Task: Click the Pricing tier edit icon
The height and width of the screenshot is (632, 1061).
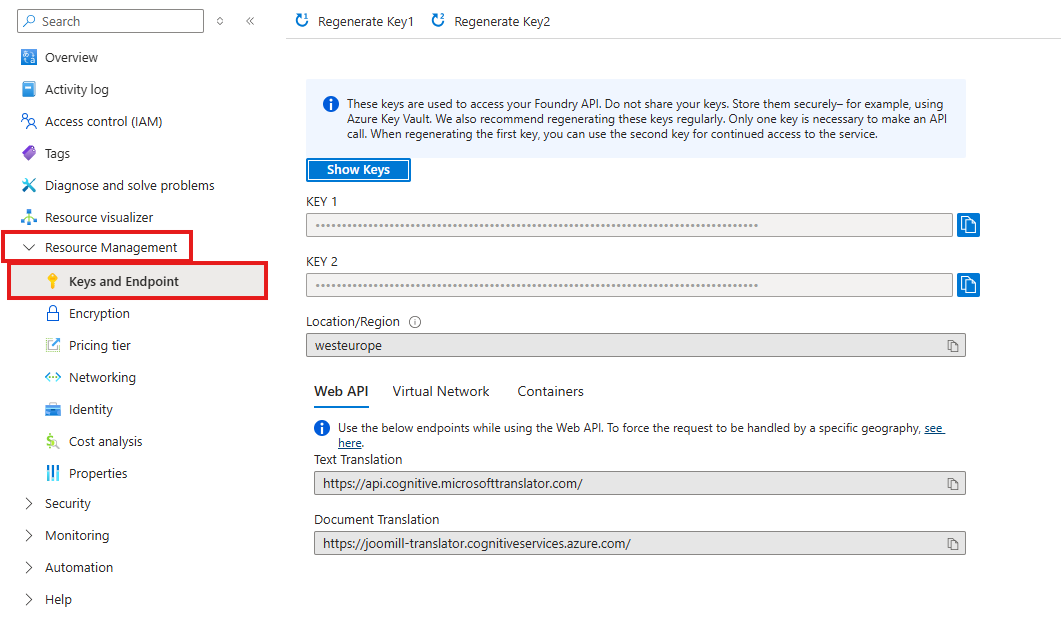Action: coord(53,345)
